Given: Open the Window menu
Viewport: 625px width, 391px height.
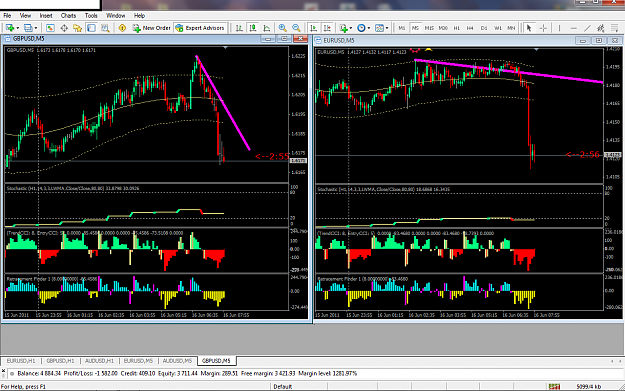Looking at the screenshot, I should 115,16.
